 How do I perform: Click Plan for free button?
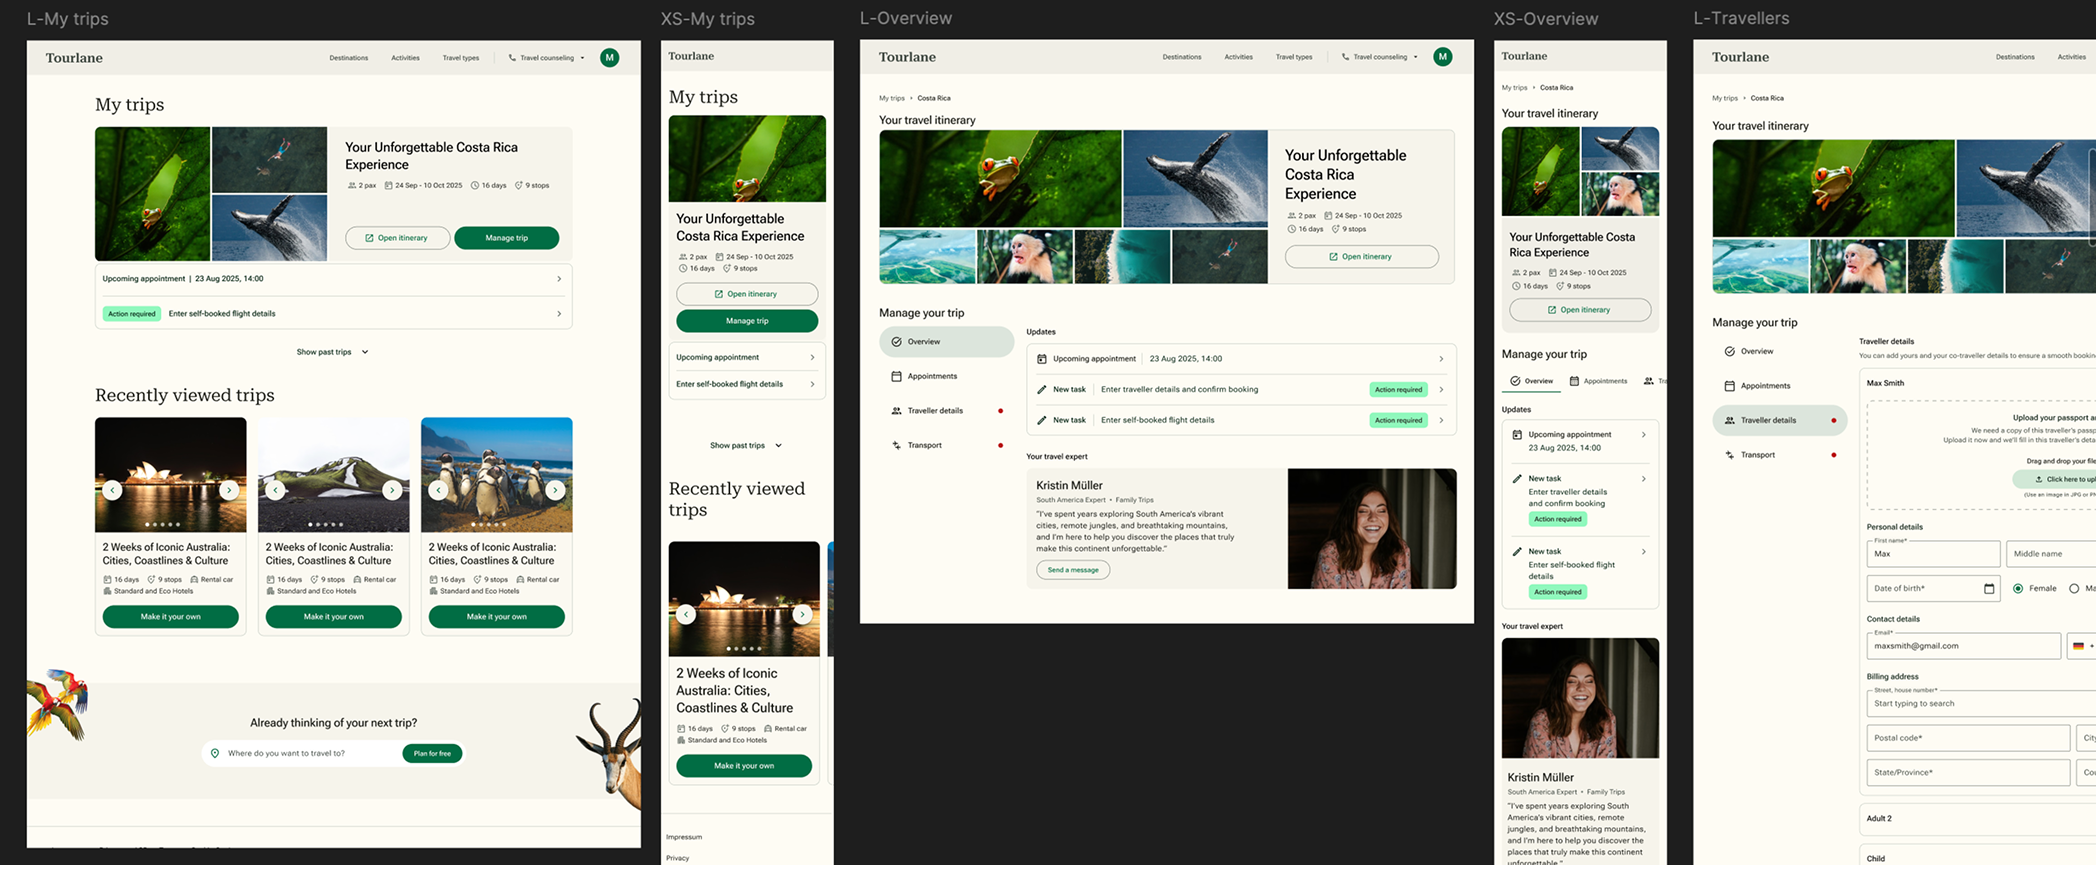point(432,753)
